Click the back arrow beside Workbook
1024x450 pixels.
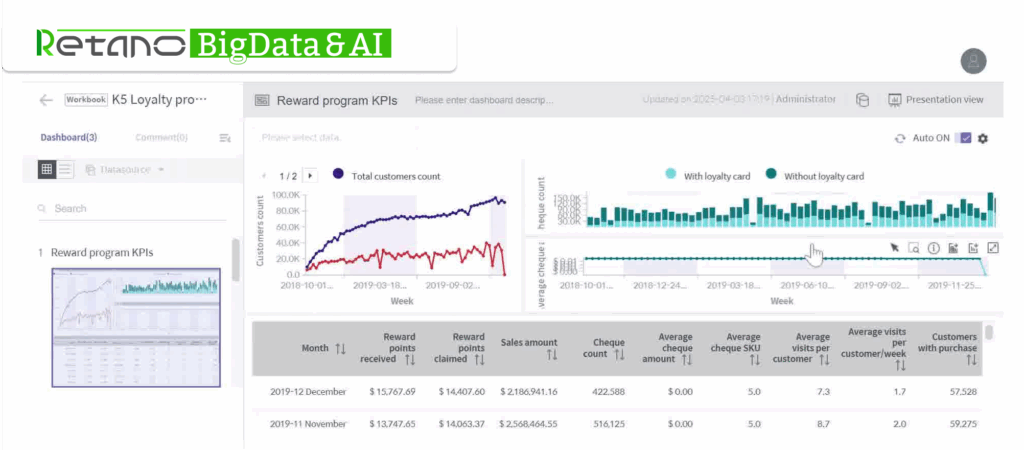coord(45,100)
